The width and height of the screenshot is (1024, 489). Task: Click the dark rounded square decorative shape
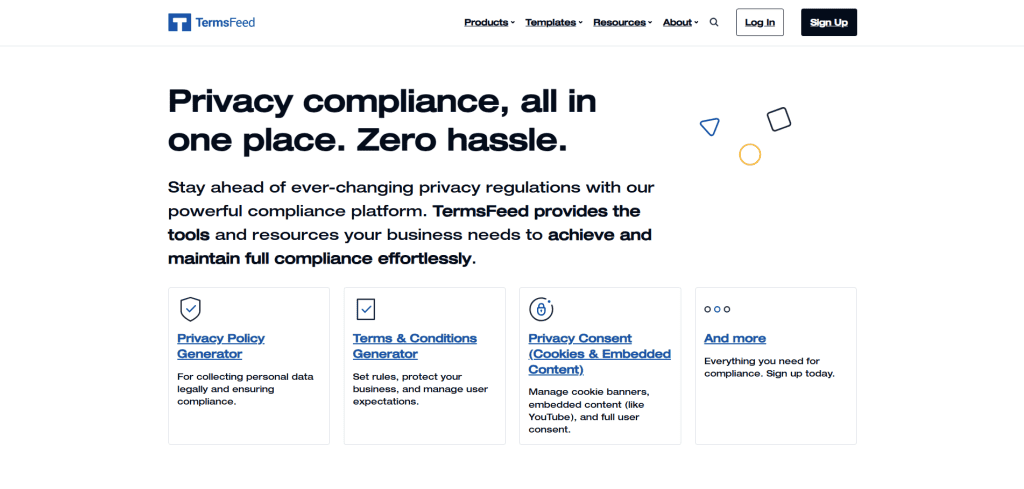pyautogui.click(x=779, y=119)
